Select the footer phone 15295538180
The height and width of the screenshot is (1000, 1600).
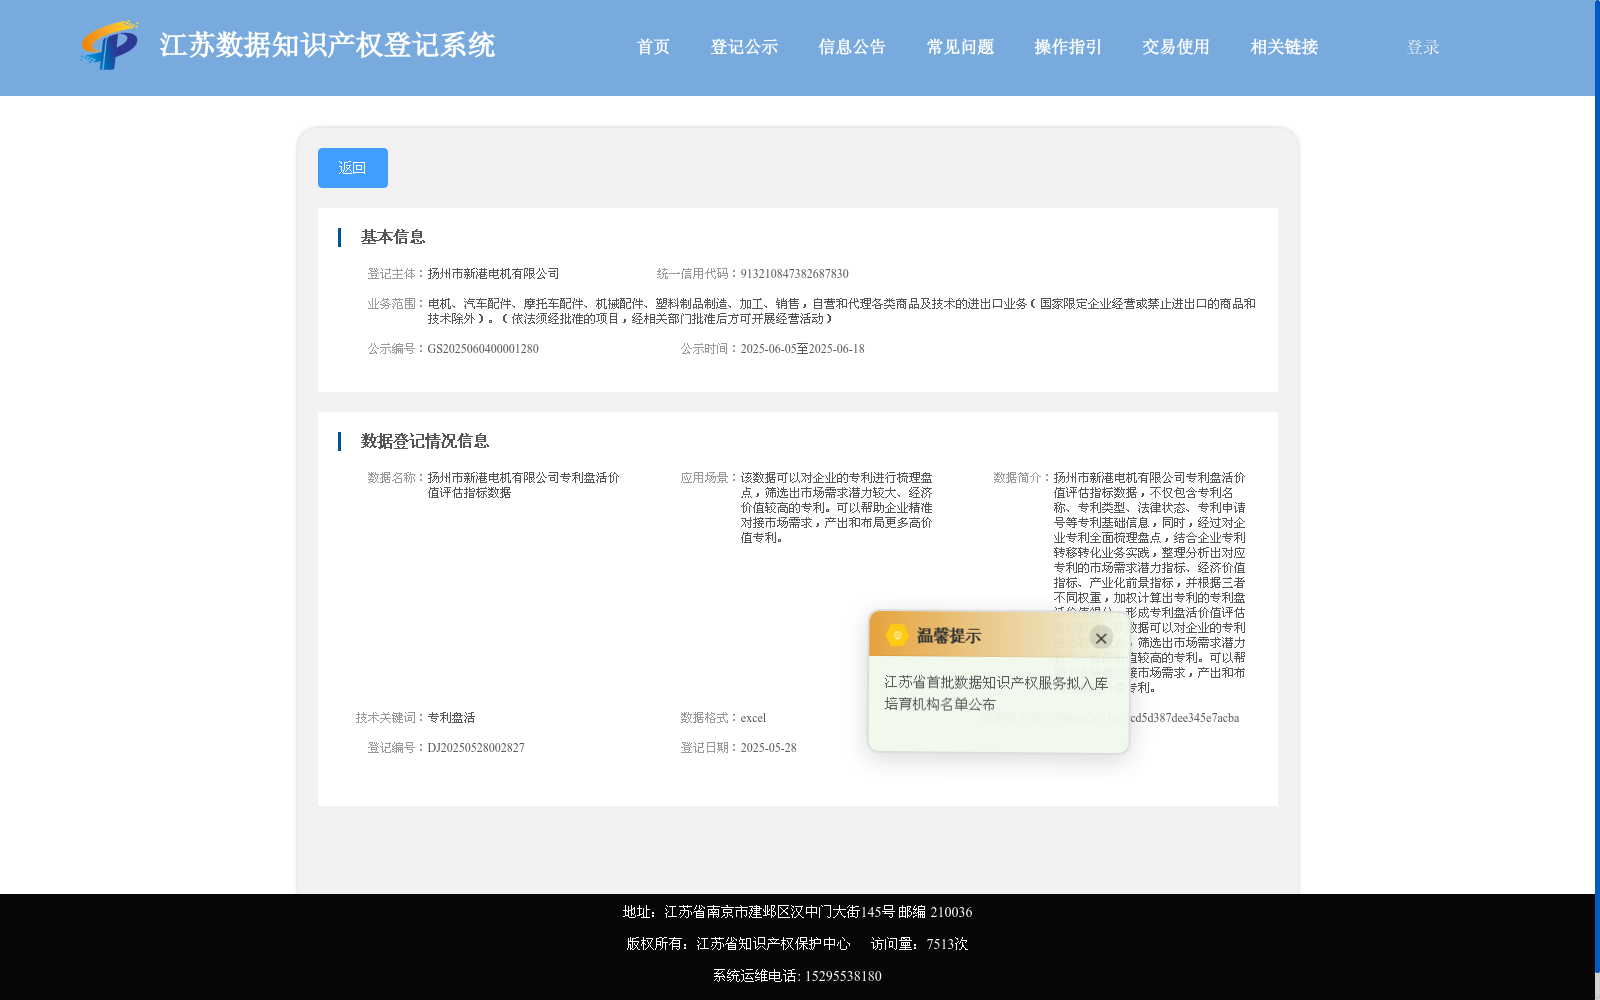[x=843, y=976]
